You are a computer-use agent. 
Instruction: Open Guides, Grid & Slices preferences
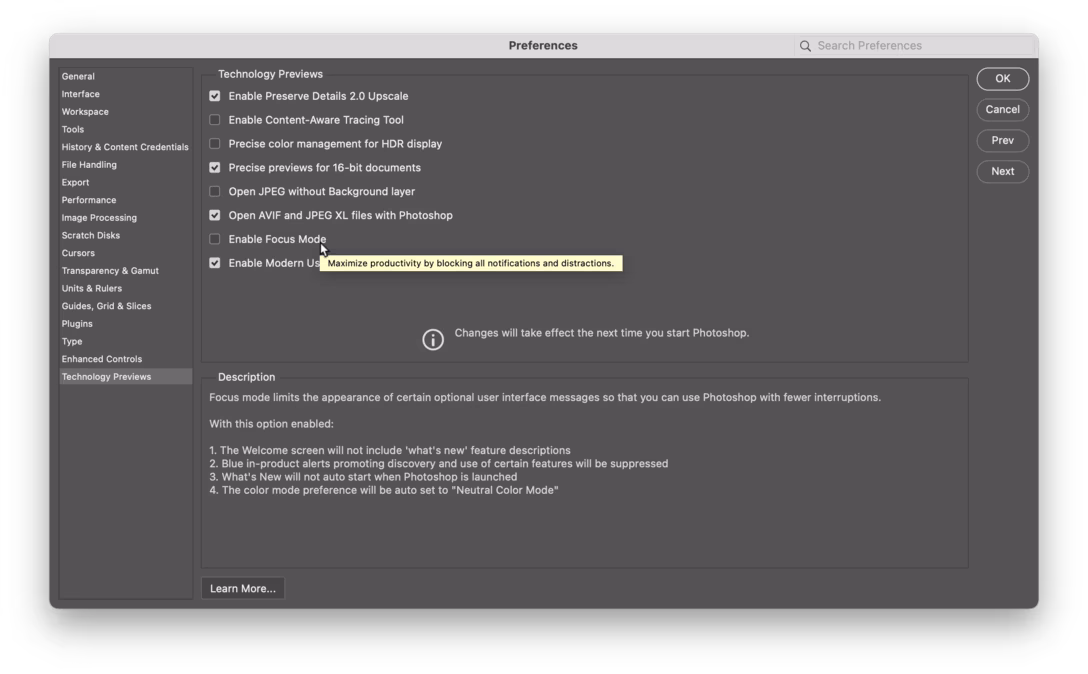click(x=106, y=306)
